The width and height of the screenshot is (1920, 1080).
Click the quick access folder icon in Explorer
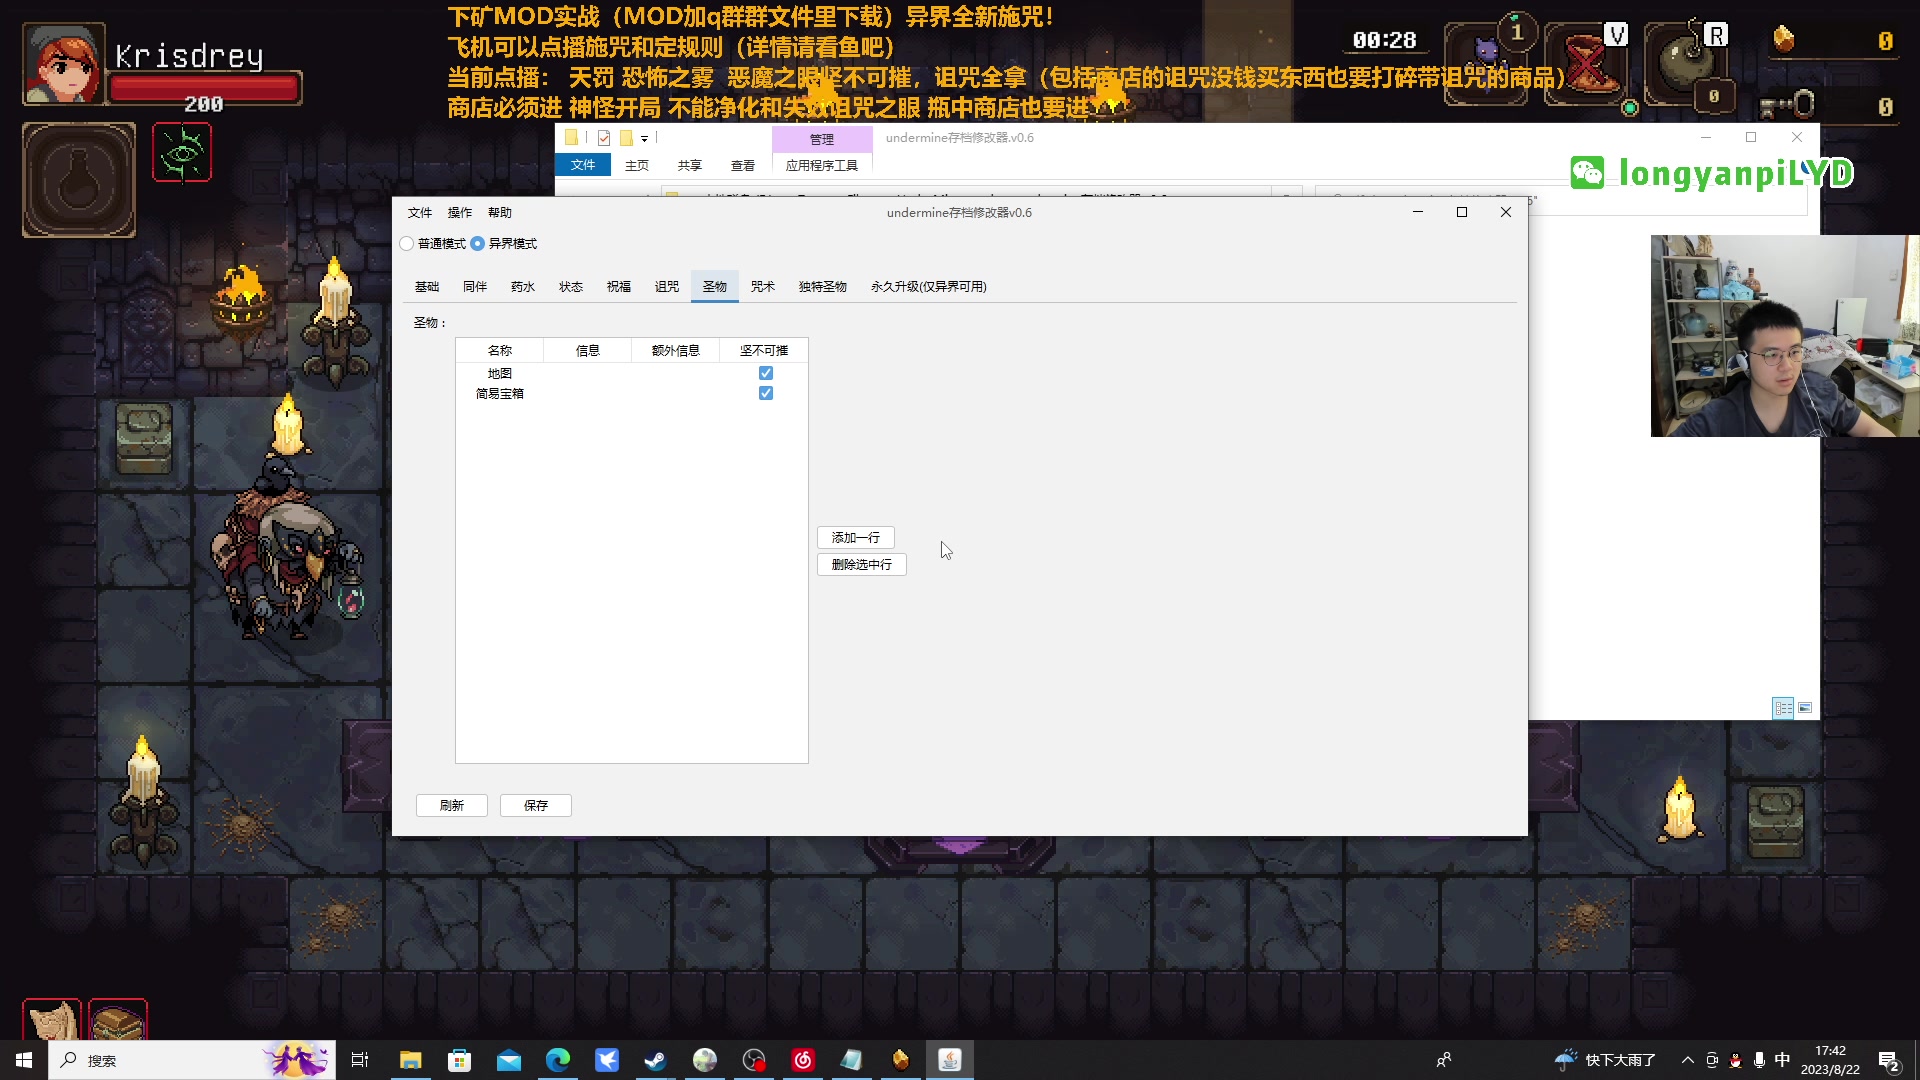[571, 138]
